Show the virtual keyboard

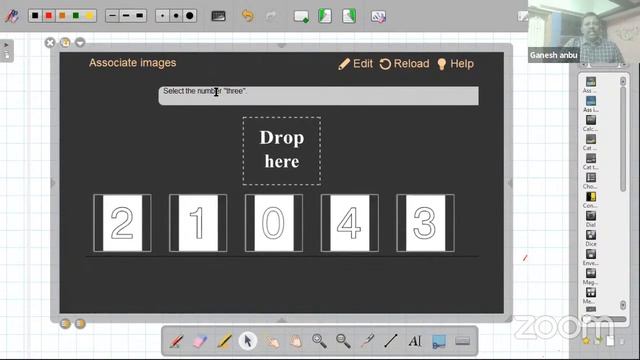[x=462, y=341]
